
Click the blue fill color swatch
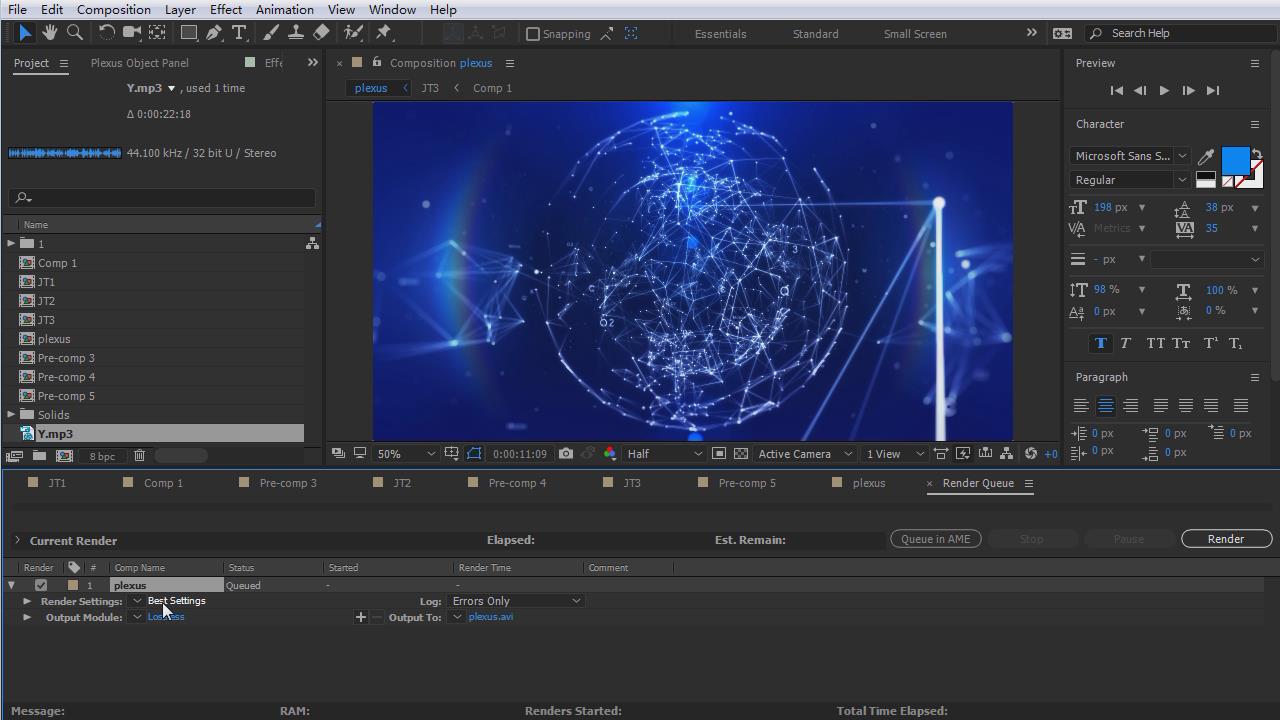pyautogui.click(x=1235, y=160)
